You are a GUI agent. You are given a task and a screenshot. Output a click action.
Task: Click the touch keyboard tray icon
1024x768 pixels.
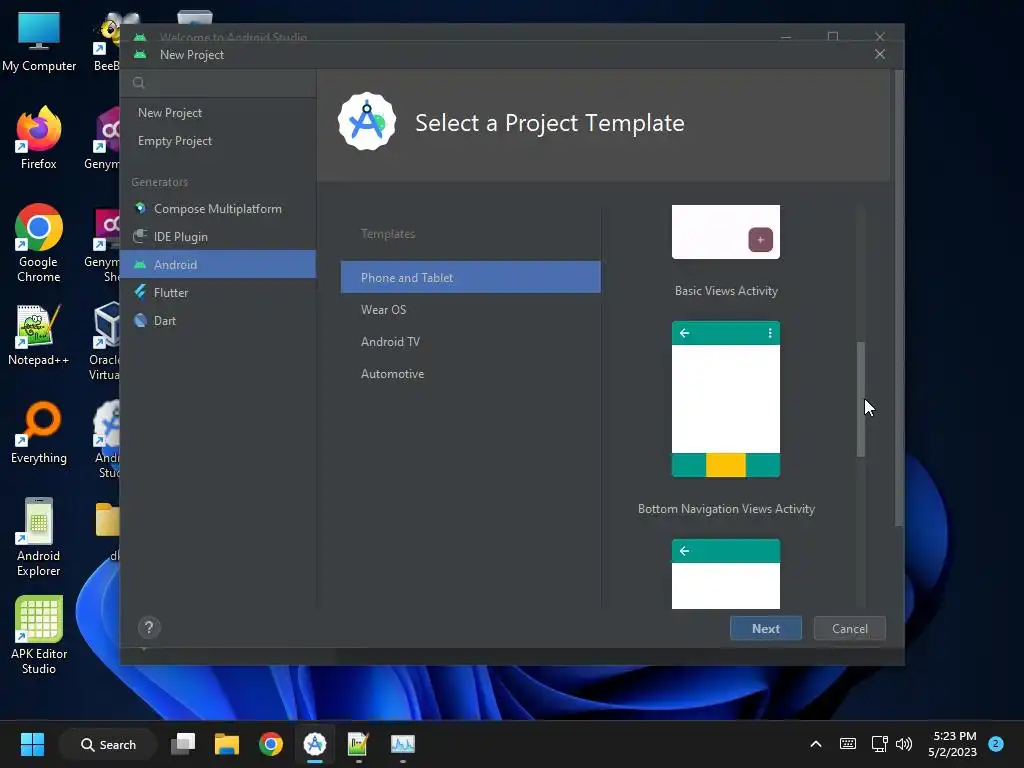click(x=848, y=744)
